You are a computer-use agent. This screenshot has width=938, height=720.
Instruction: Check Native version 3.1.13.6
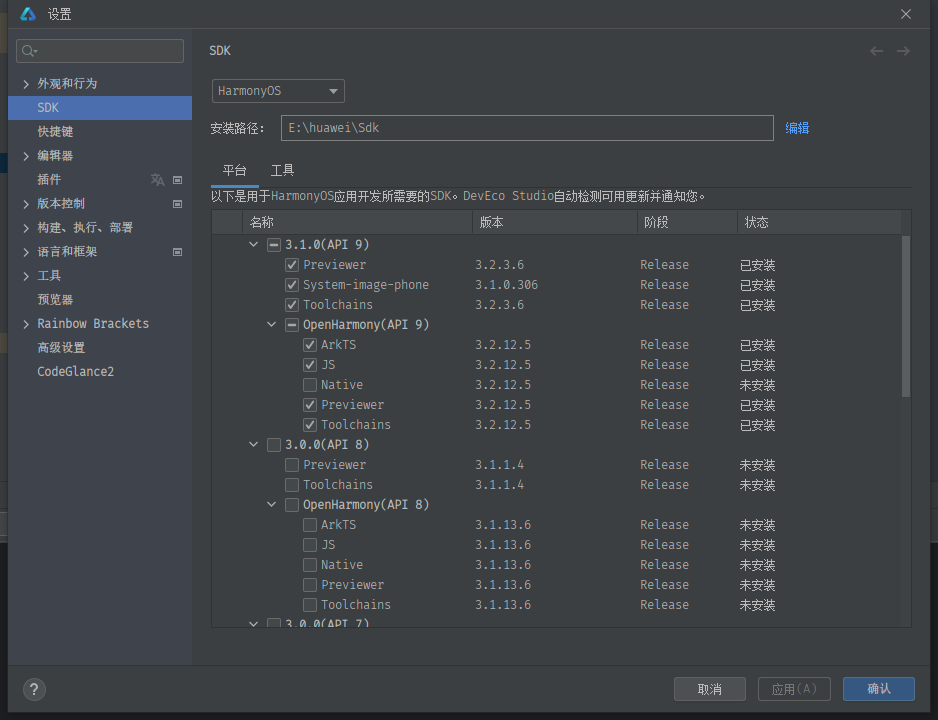pos(310,565)
